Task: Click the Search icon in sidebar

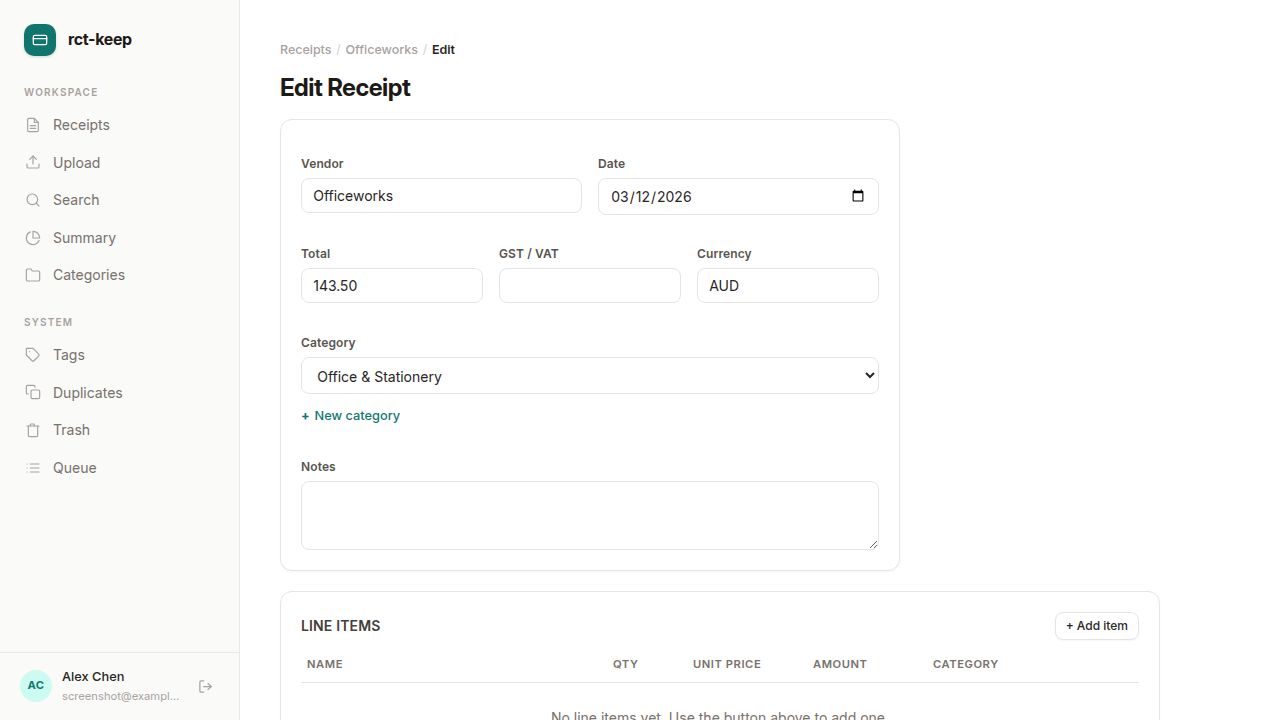Action: tap(35, 200)
